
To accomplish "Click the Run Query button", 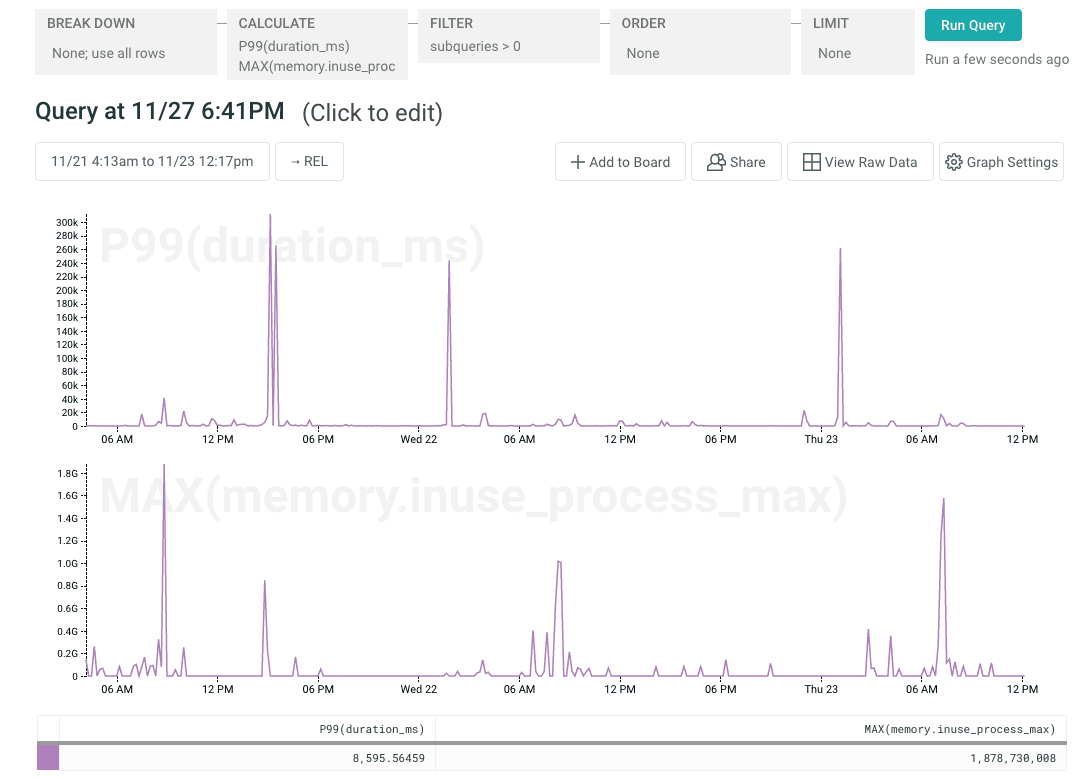I will 972,25.
